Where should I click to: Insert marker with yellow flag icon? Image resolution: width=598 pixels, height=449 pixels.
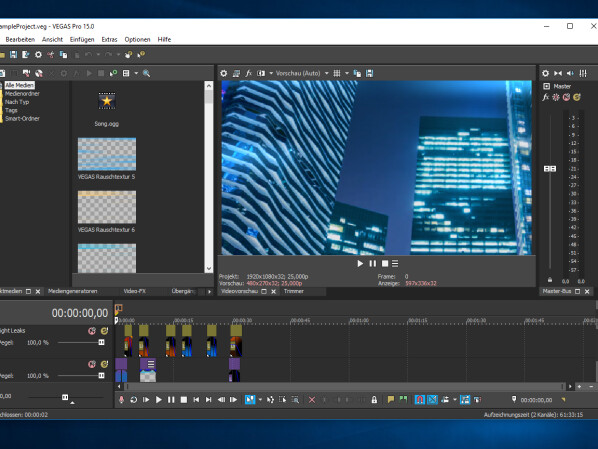pos(391,400)
